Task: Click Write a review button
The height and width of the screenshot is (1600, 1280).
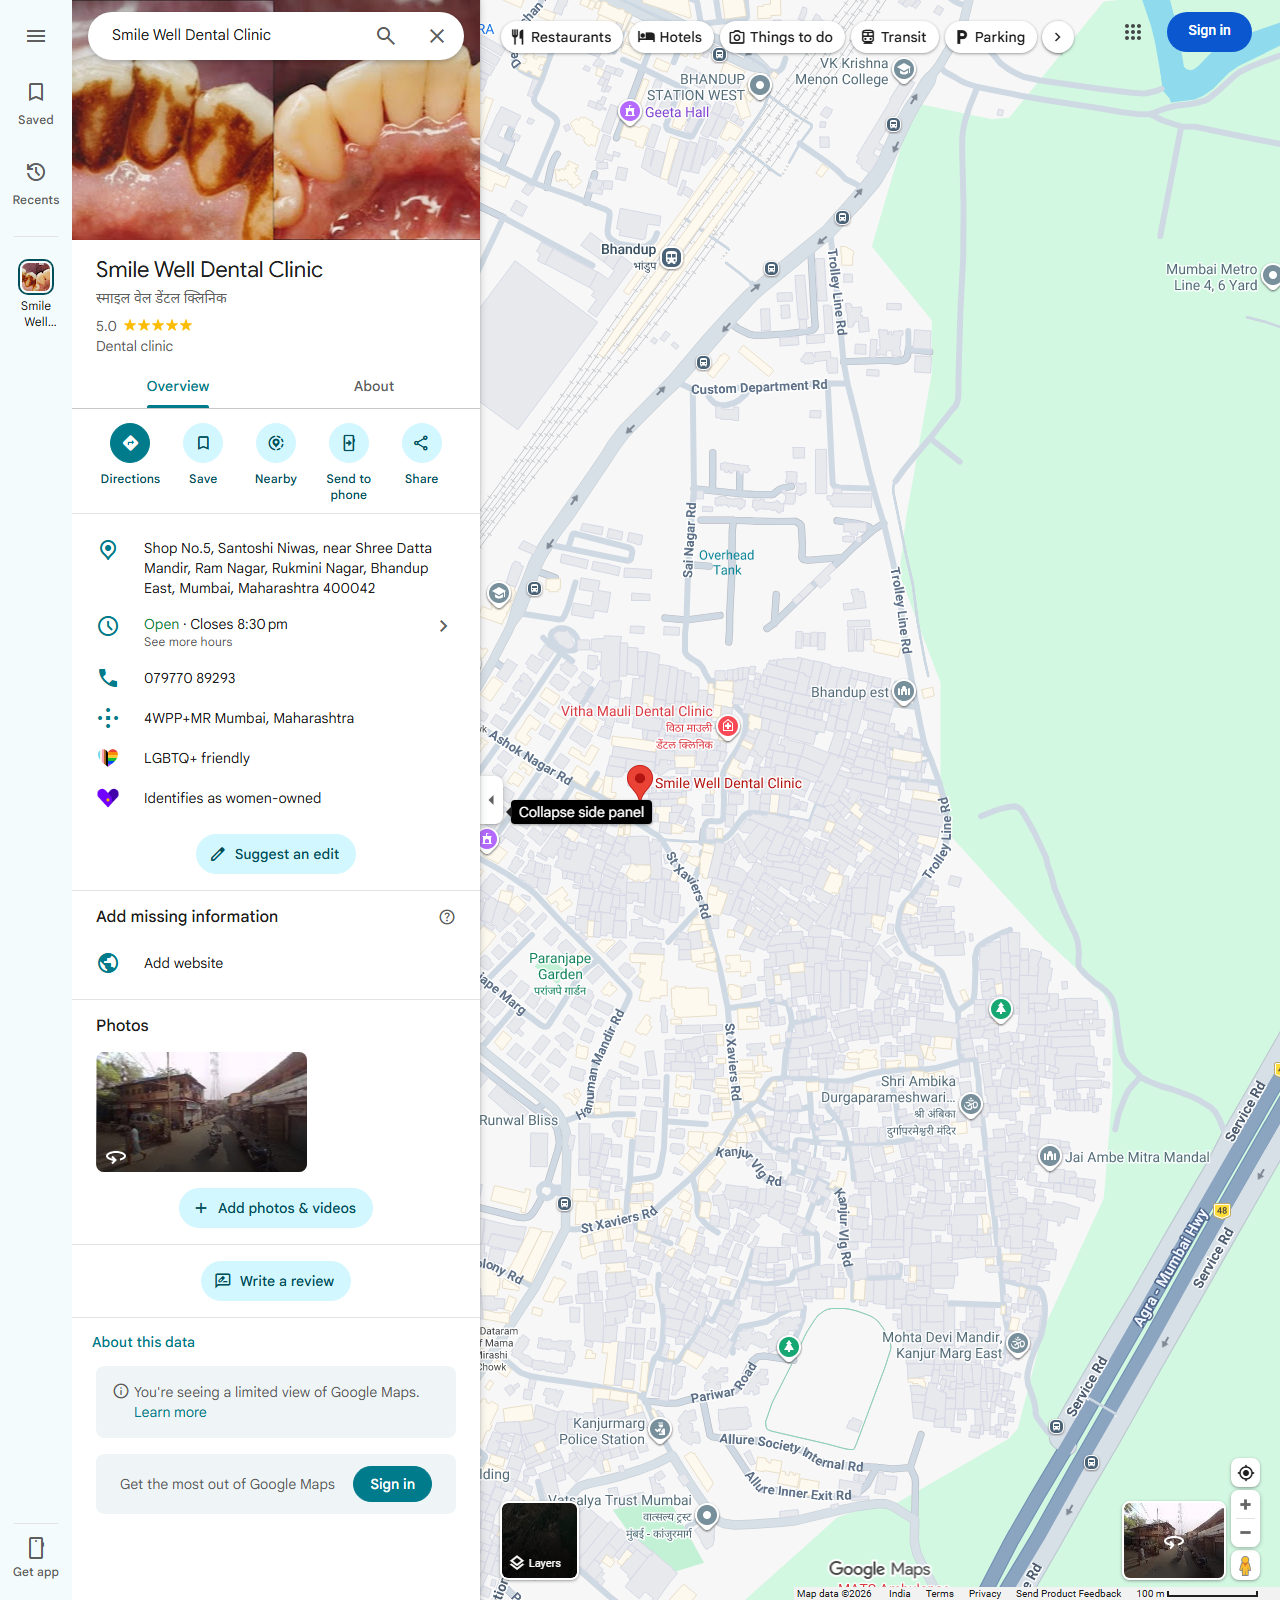Action: tap(276, 1281)
